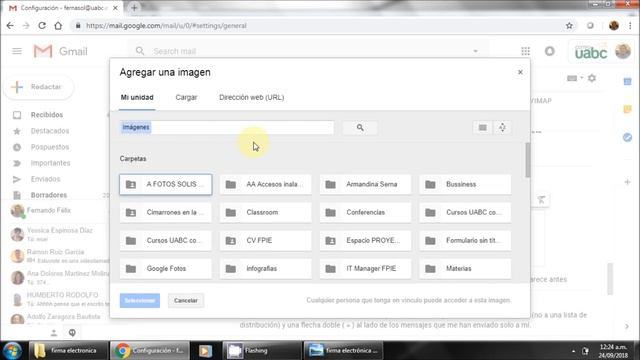Close the Agregar una imagen dialog
The width and height of the screenshot is (640, 360).
(520, 72)
